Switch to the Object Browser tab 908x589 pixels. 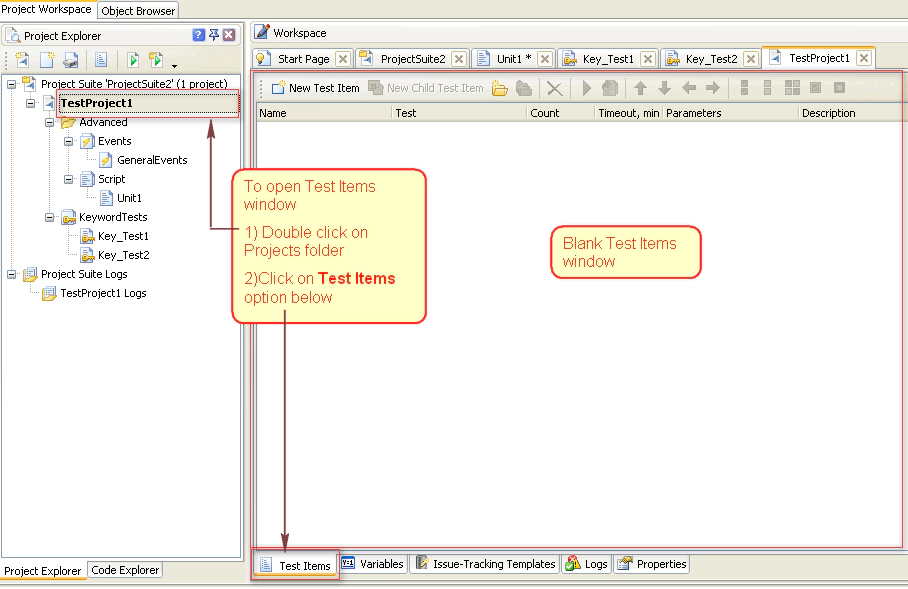[x=138, y=11]
